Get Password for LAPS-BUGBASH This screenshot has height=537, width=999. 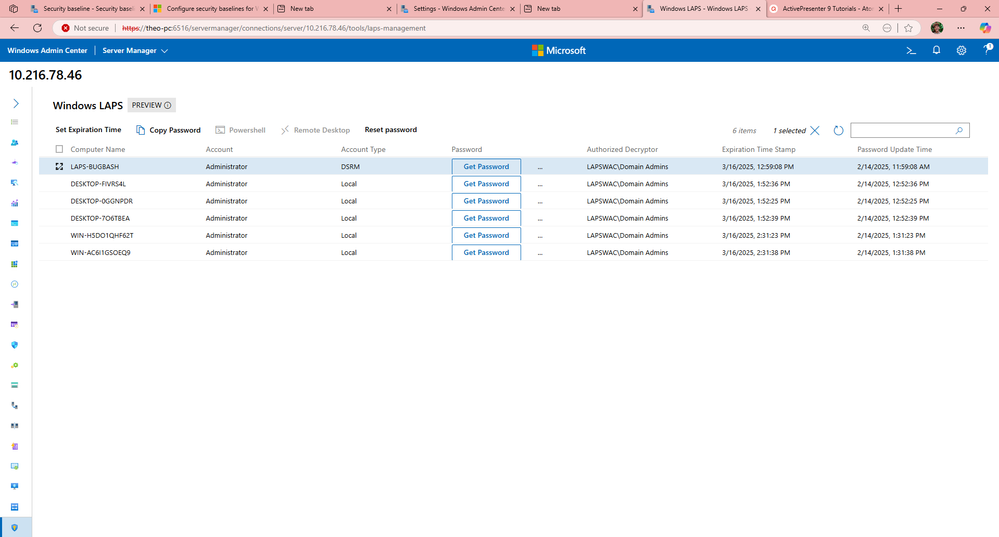click(x=486, y=166)
